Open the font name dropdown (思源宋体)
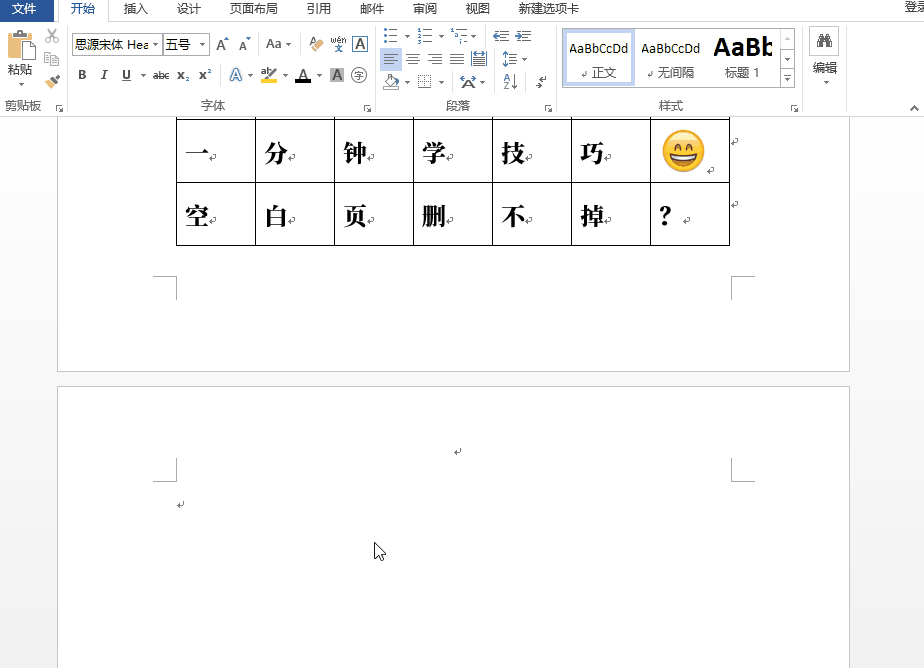Image resolution: width=924 pixels, height=668 pixels. coord(156,44)
